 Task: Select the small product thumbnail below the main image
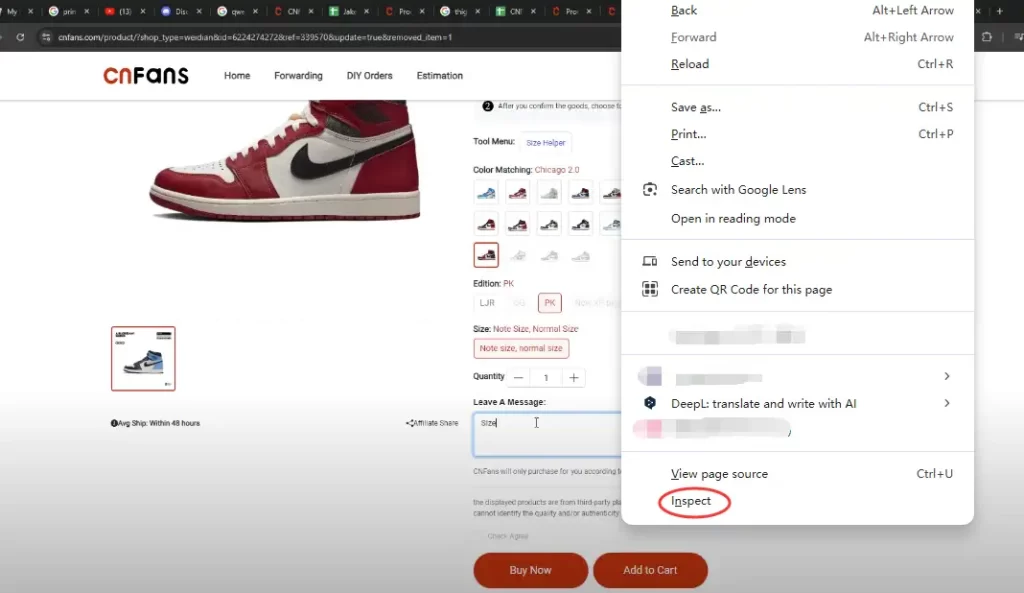(143, 359)
